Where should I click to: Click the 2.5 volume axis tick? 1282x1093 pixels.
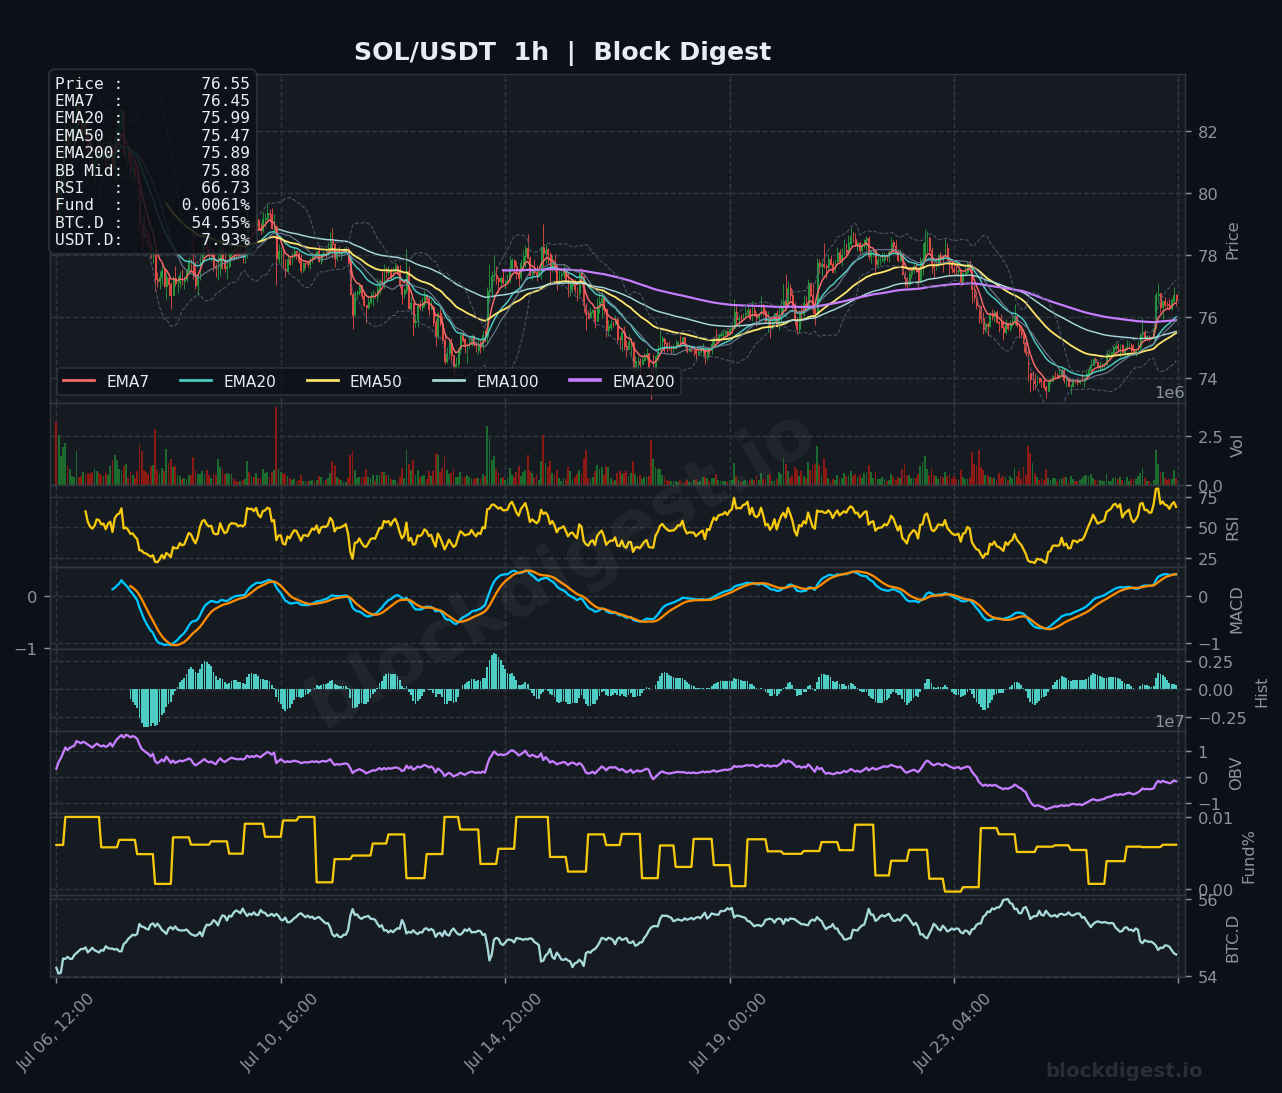tap(1210, 437)
